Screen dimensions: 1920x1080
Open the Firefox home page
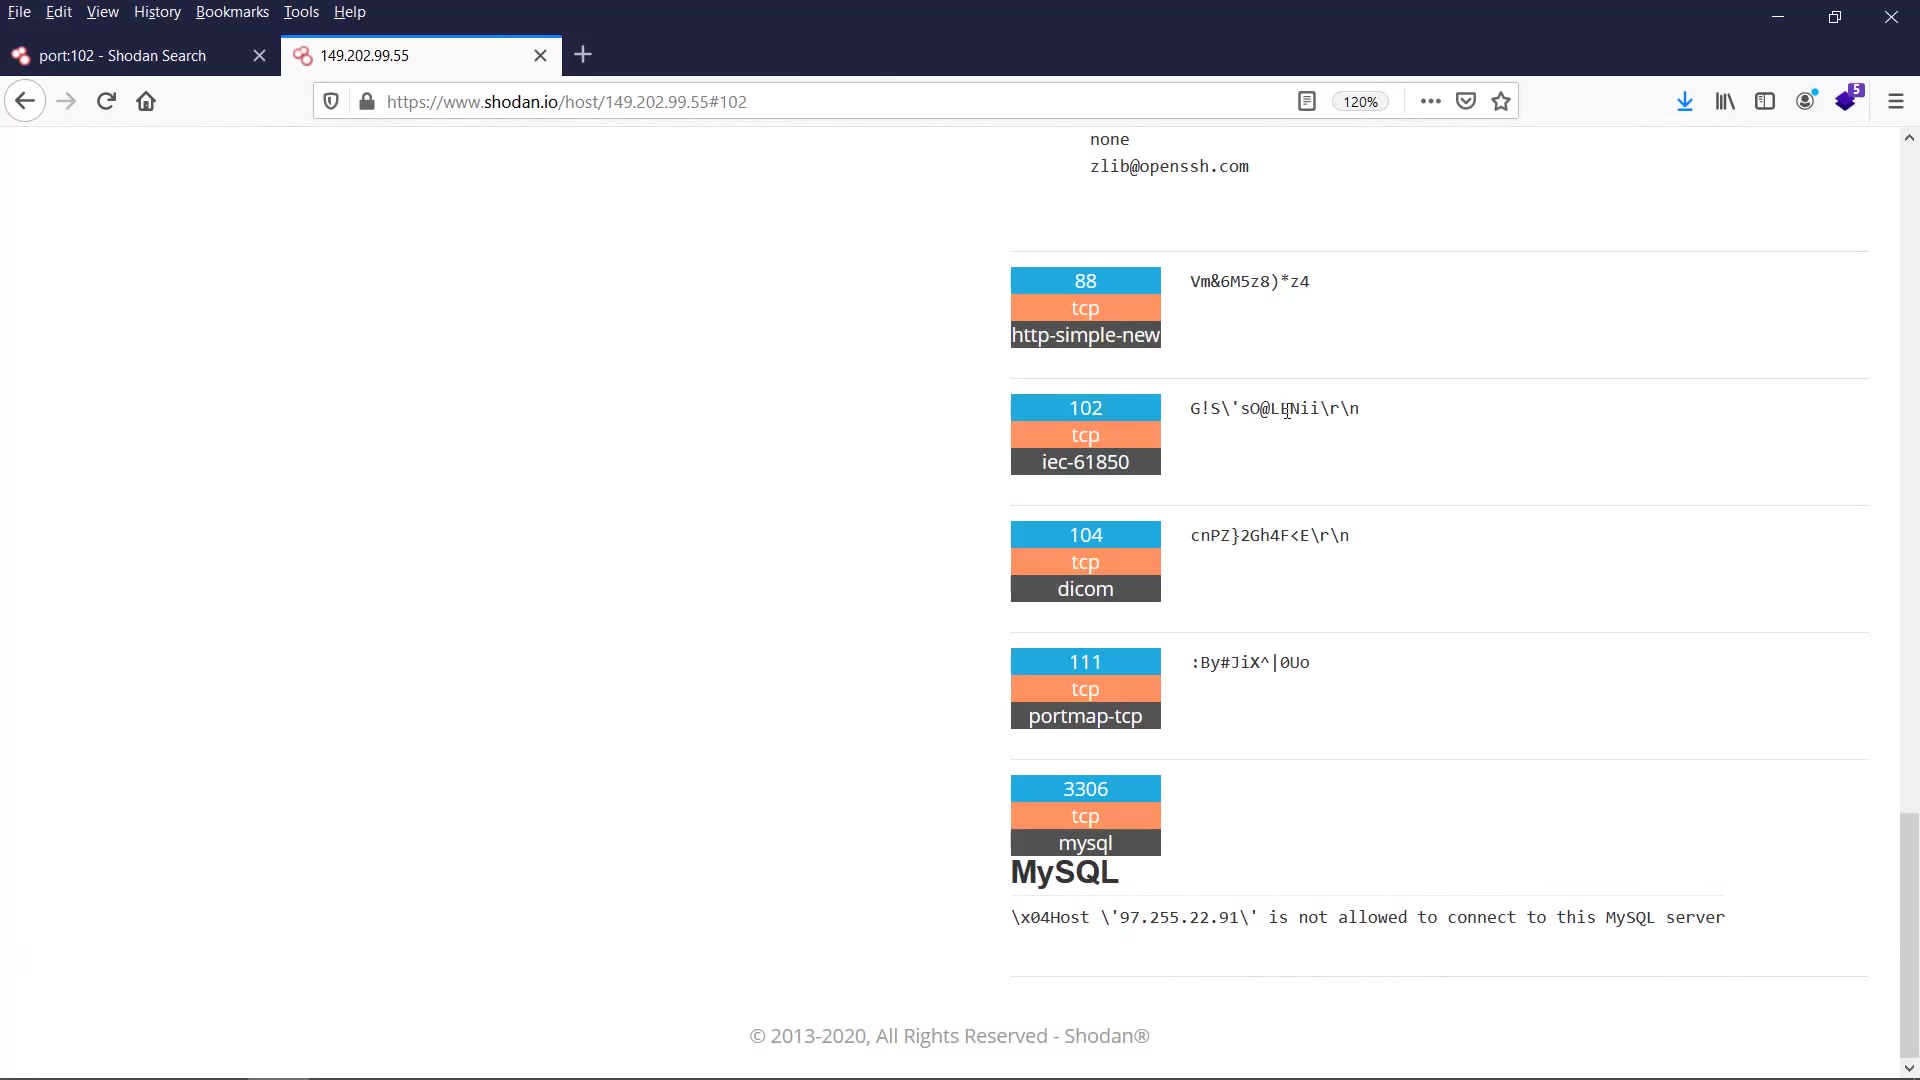(x=146, y=101)
